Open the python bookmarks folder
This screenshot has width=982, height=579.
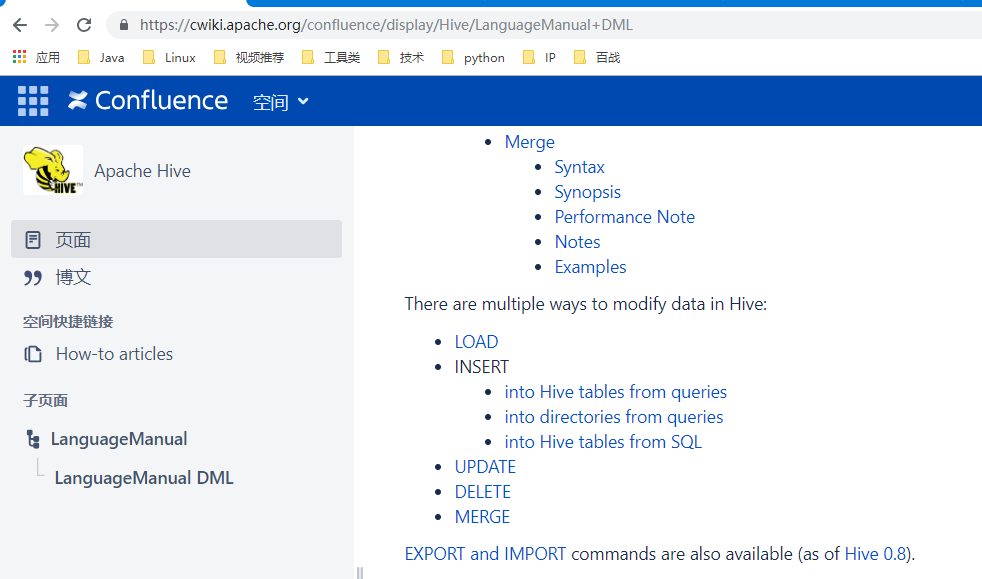472,57
